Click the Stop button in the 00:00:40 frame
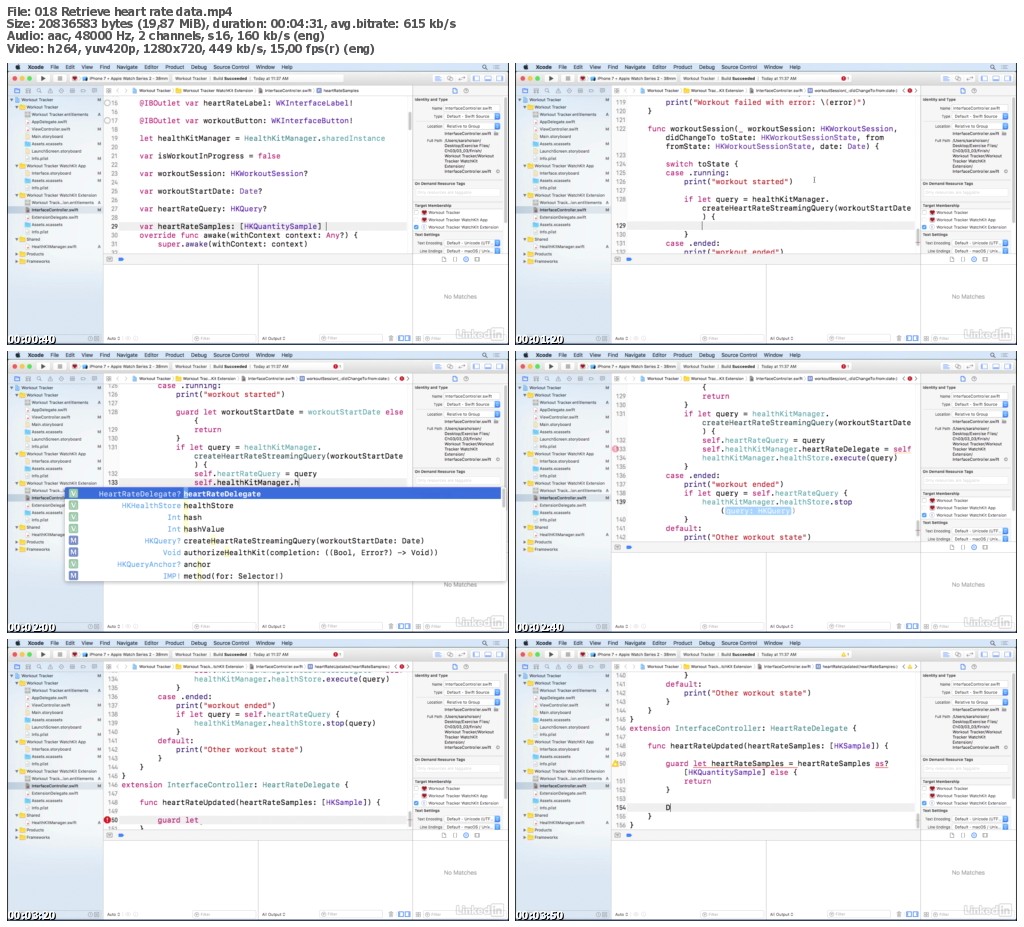 (x=59, y=78)
